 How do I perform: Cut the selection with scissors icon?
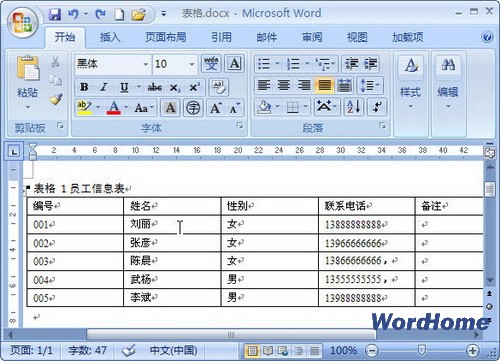pyautogui.click(x=55, y=62)
